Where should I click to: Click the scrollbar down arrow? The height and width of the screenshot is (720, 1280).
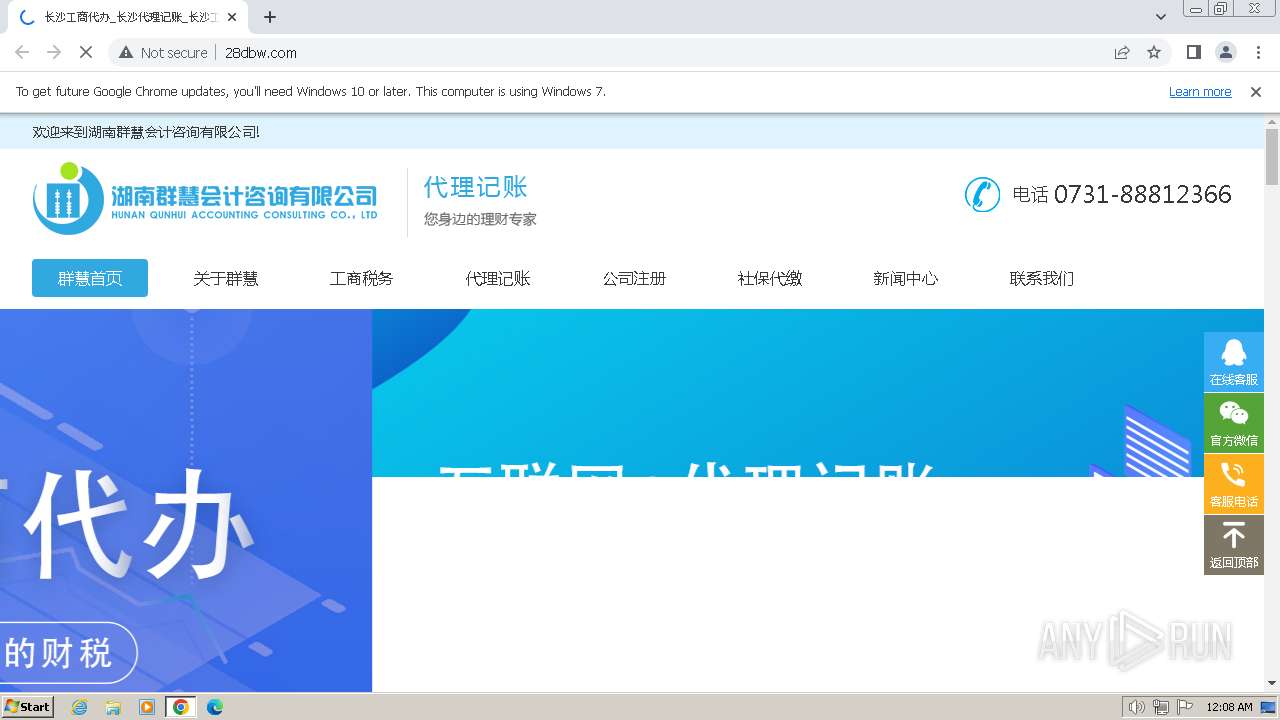pos(1272,684)
